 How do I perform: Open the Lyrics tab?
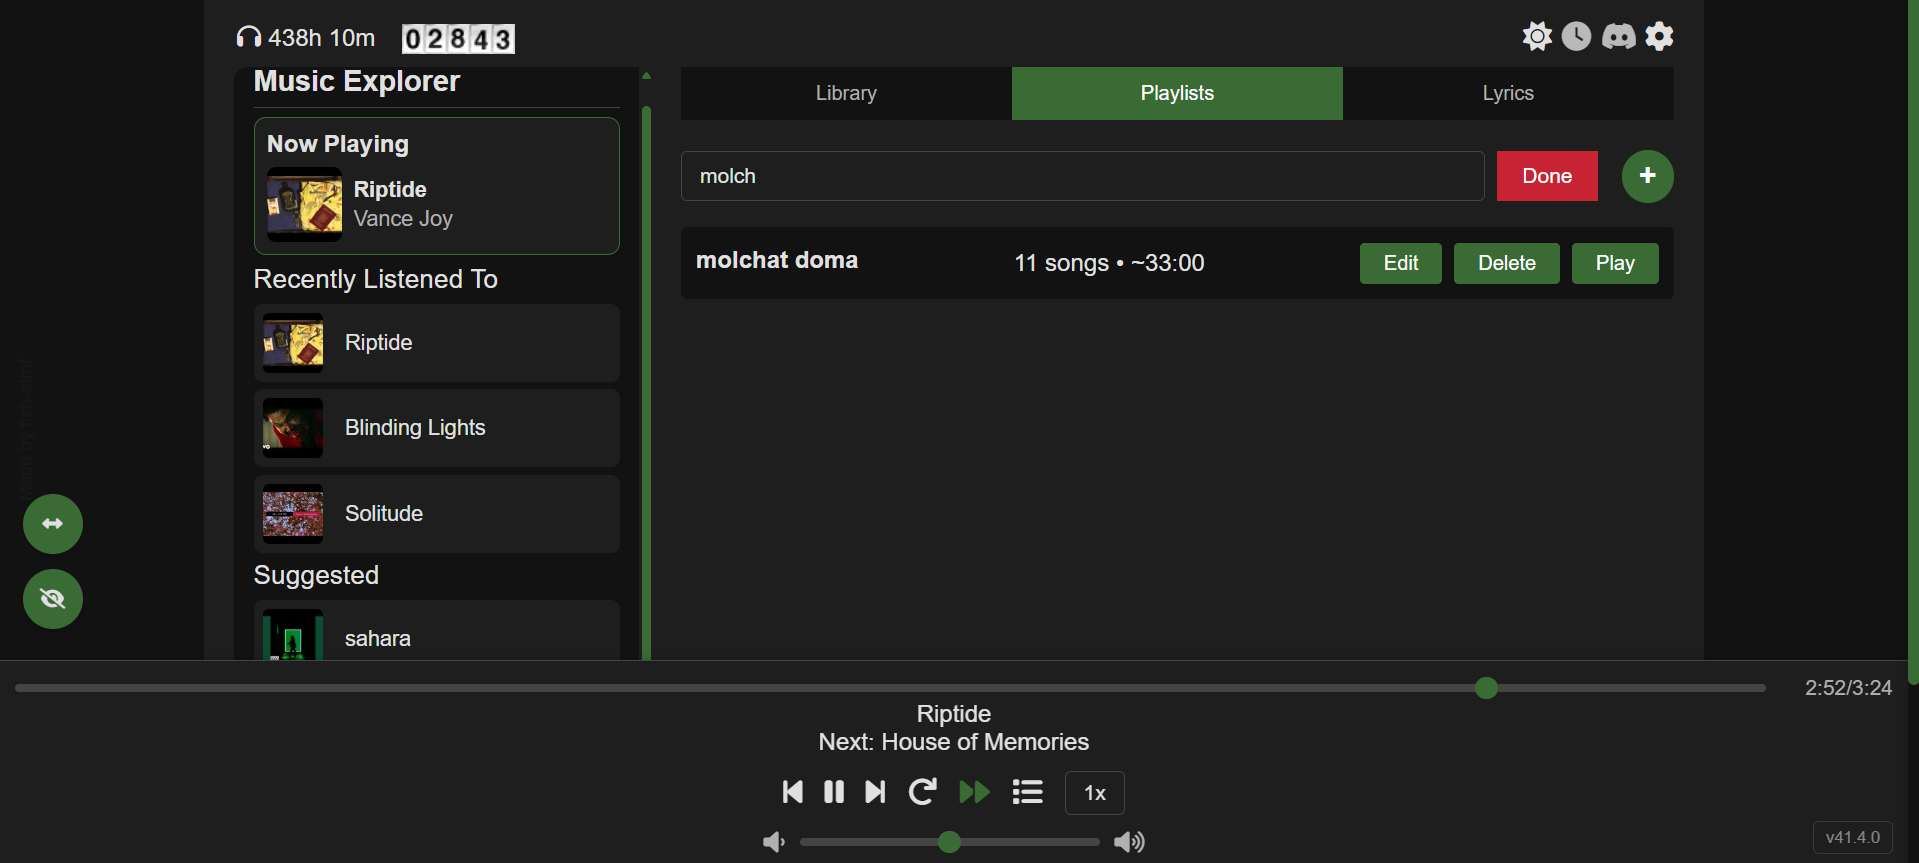coord(1508,93)
